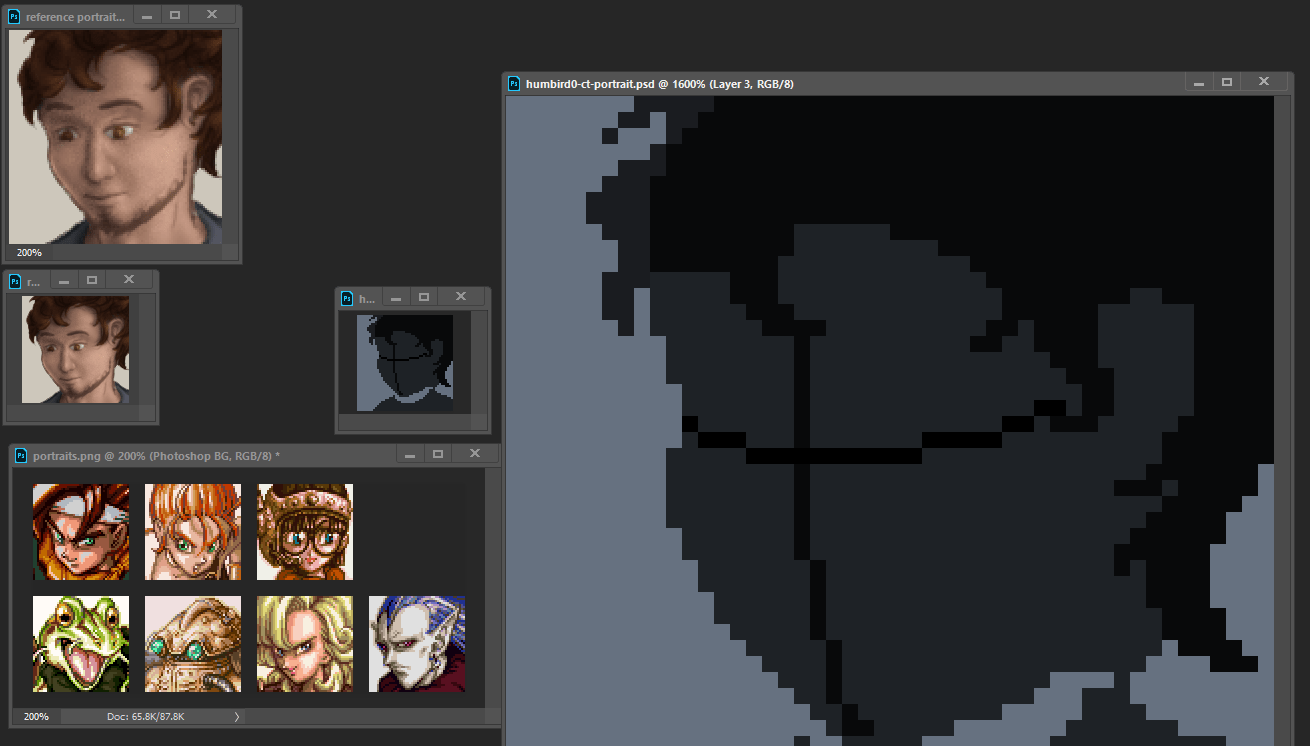The image size is (1310, 746).
Task: Close the reference portrait window
Action: 212,16
